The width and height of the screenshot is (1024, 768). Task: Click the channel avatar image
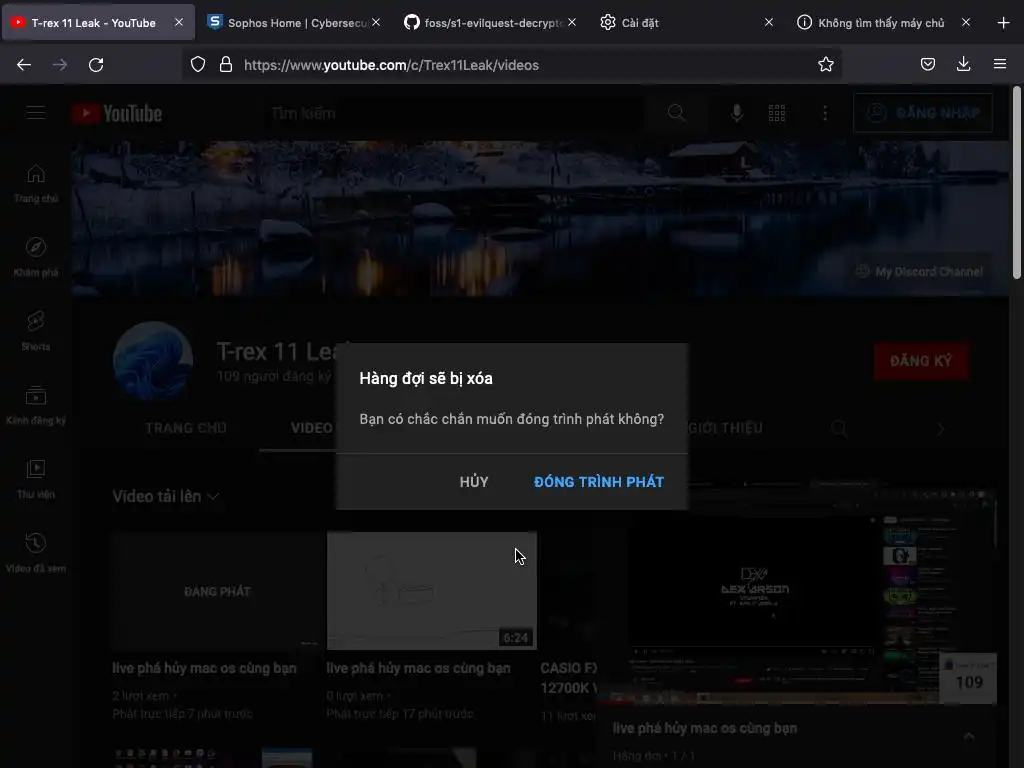[x=153, y=360]
